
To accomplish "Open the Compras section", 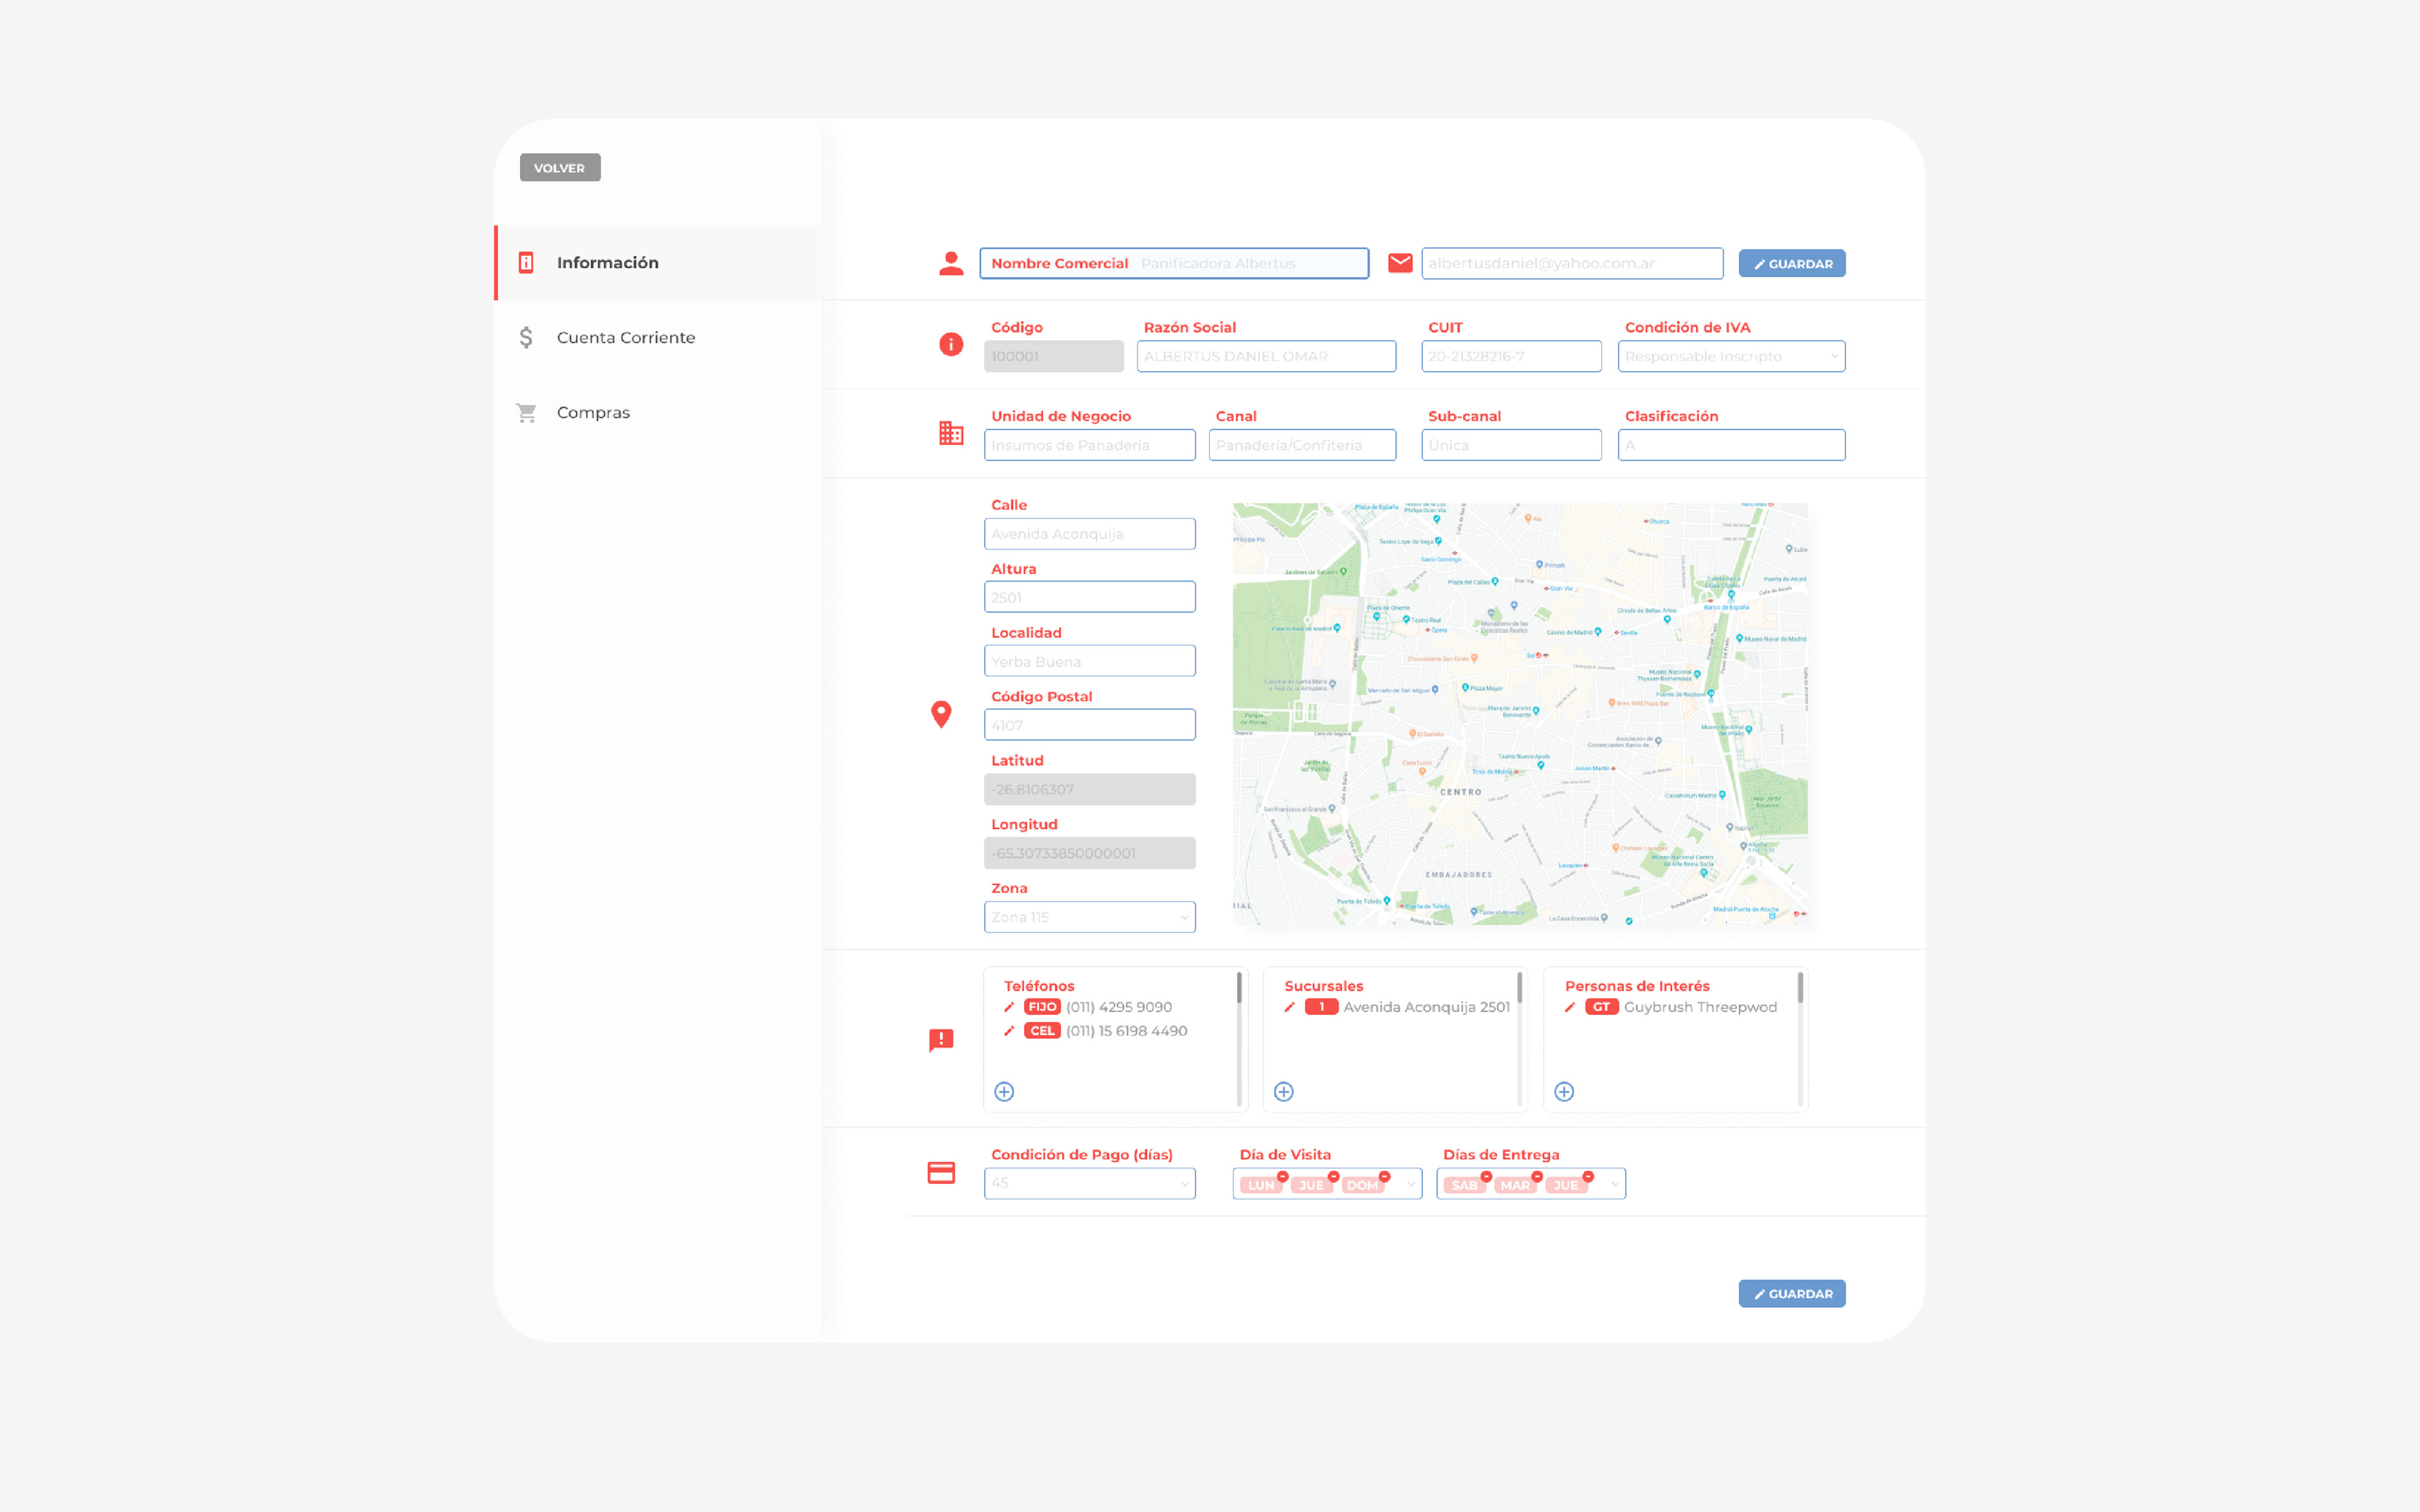I will point(592,413).
